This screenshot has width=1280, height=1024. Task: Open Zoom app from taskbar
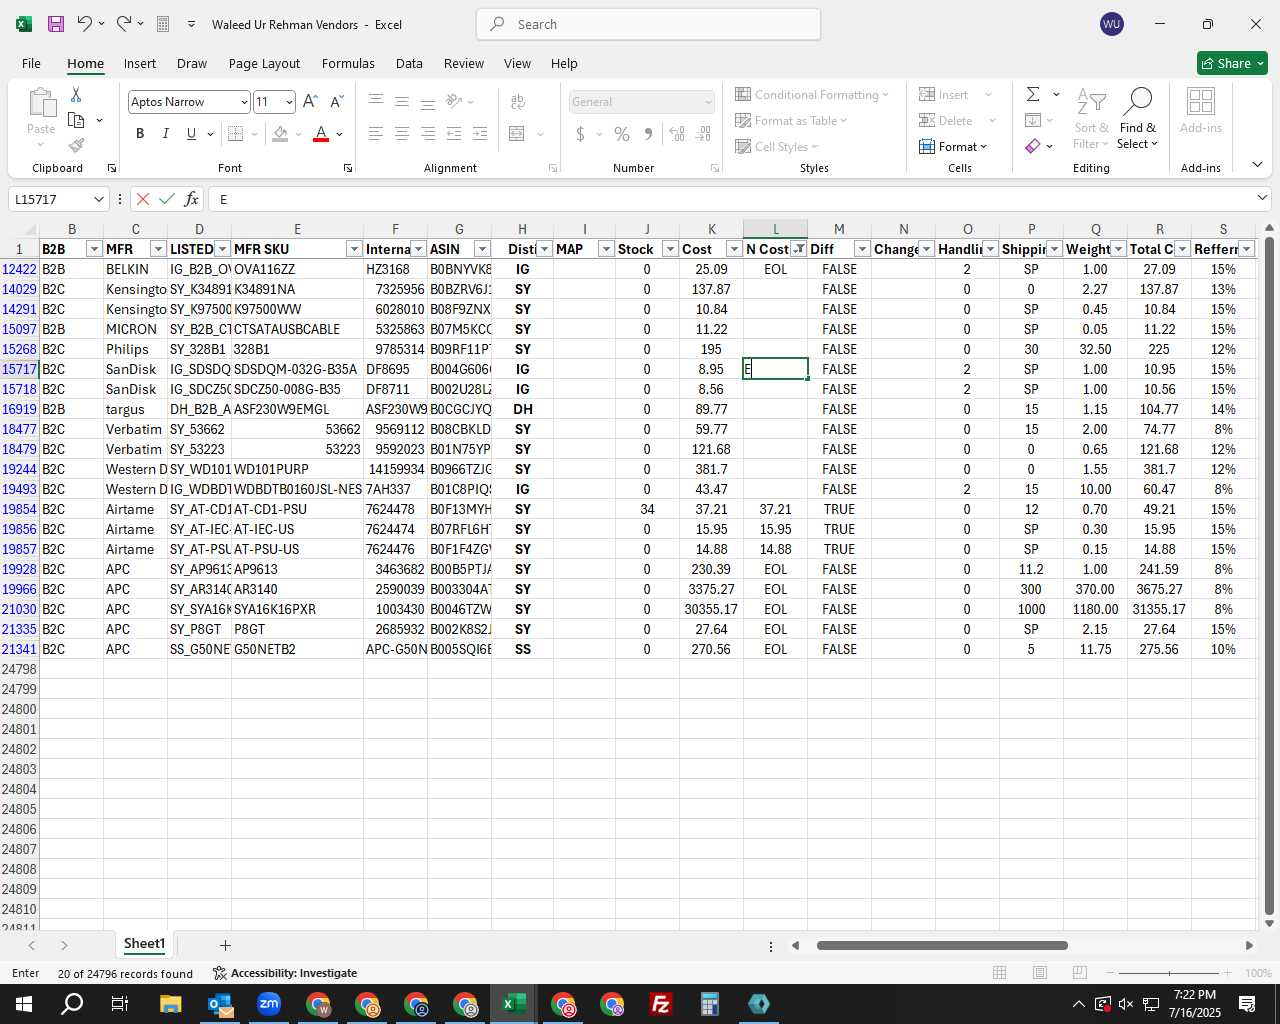tap(269, 1004)
